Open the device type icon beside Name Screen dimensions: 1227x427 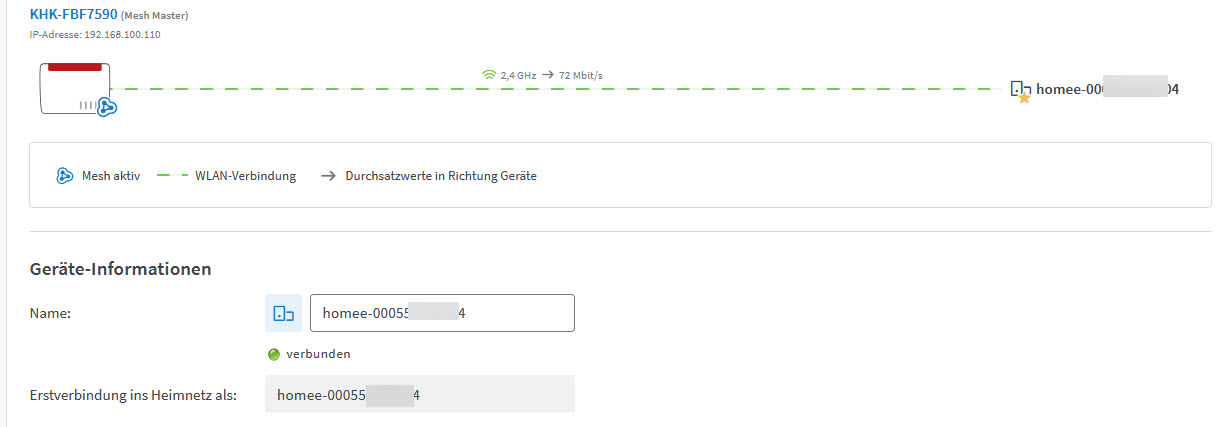(283, 313)
